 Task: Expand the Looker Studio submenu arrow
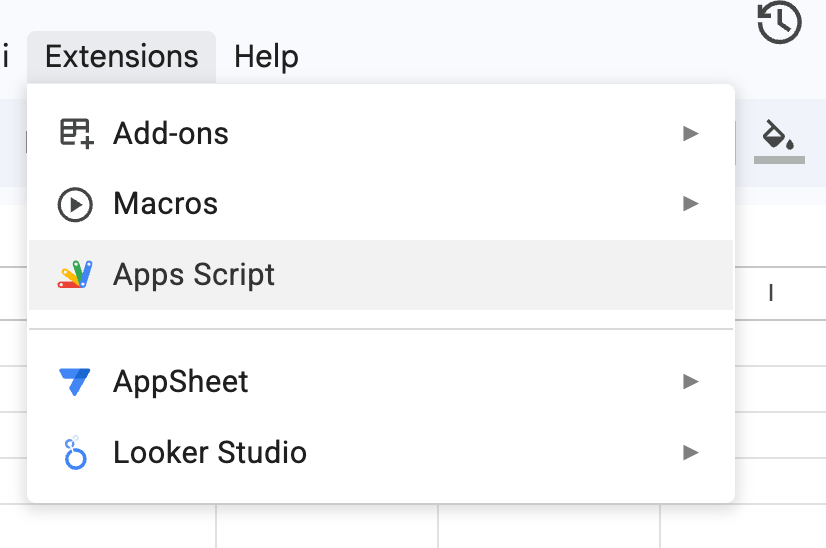coord(690,452)
